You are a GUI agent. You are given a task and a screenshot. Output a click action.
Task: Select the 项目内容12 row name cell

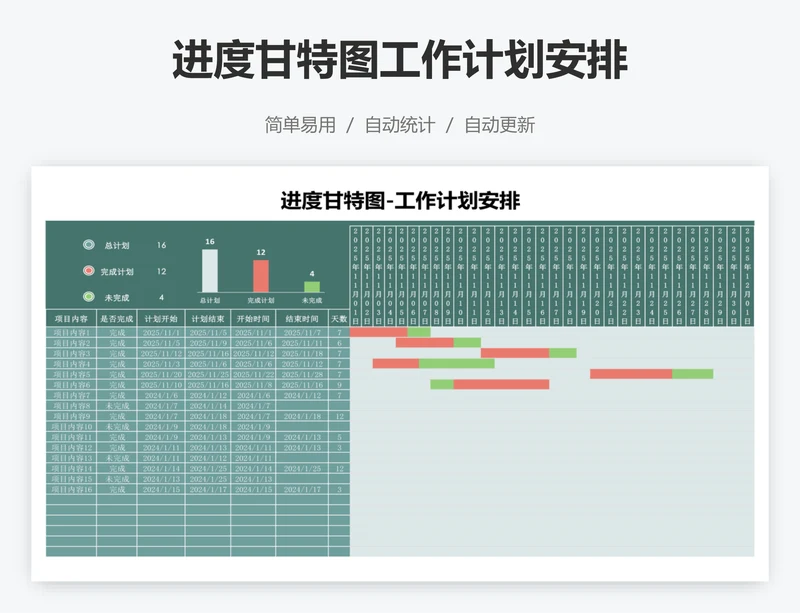pyautogui.click(x=71, y=448)
